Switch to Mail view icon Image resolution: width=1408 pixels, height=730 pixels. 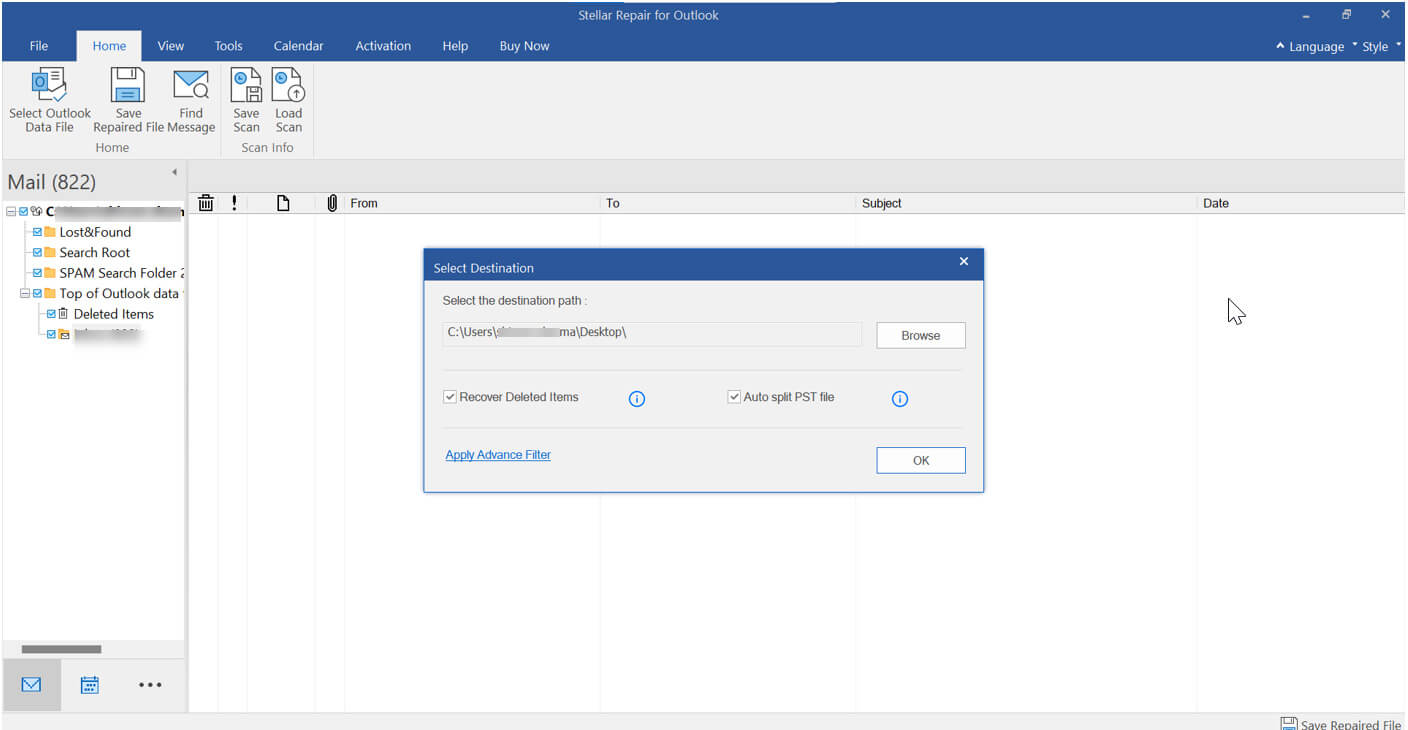click(x=31, y=685)
